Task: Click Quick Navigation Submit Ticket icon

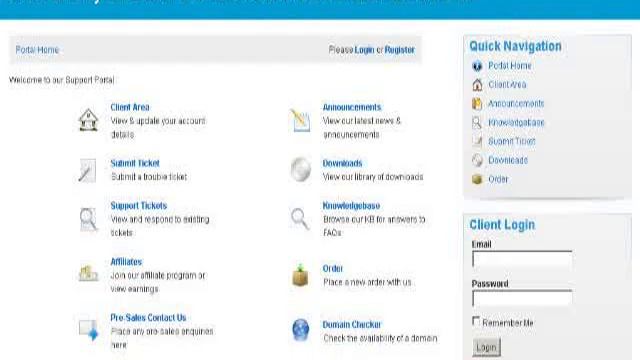Action: [x=477, y=141]
